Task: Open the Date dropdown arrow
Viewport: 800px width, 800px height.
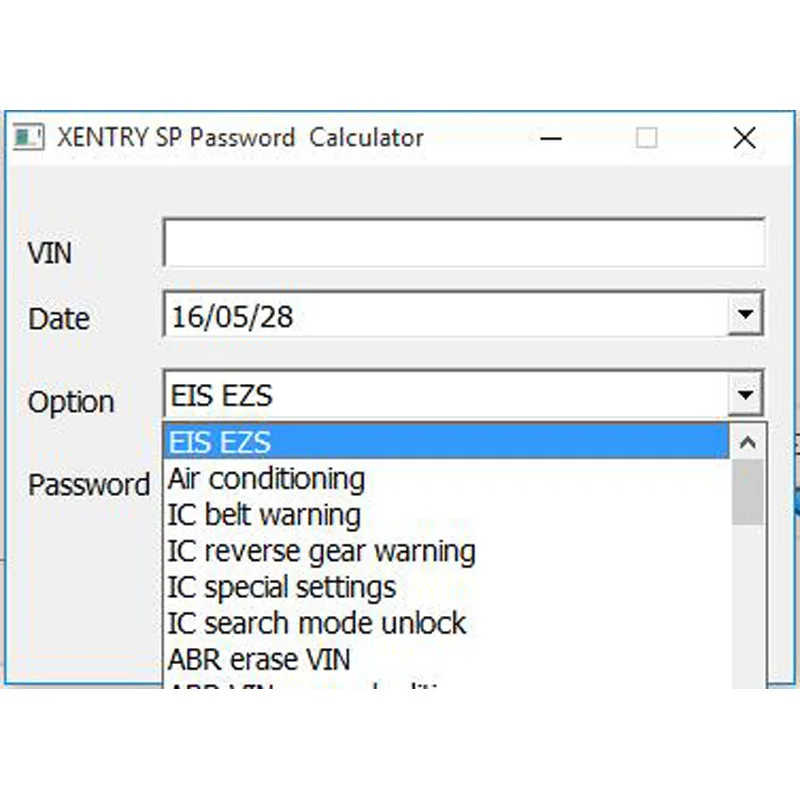Action: pyautogui.click(x=745, y=314)
